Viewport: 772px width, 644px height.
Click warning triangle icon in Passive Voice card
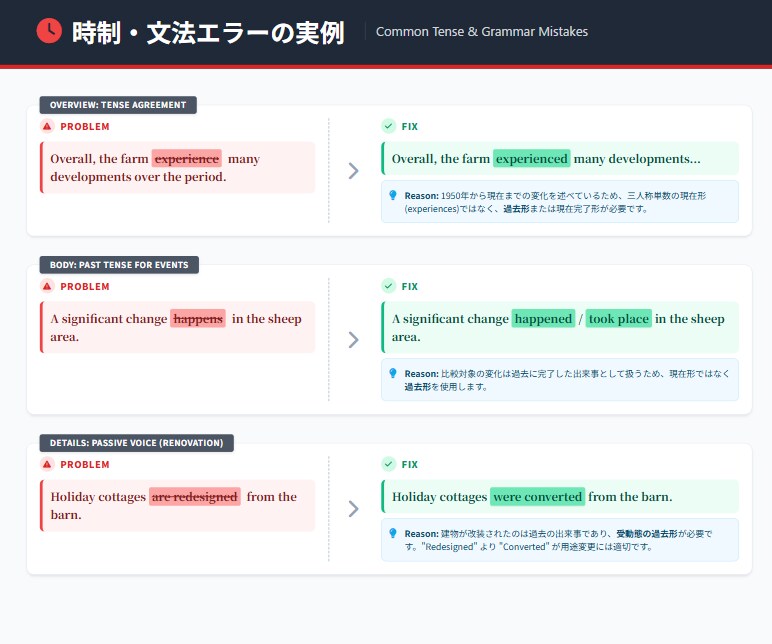point(47,464)
